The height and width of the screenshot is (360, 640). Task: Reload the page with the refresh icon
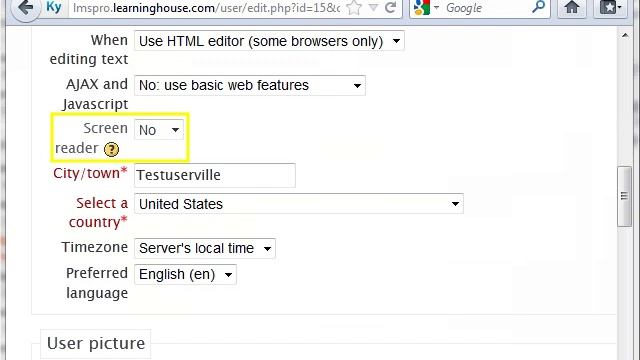click(x=391, y=7)
